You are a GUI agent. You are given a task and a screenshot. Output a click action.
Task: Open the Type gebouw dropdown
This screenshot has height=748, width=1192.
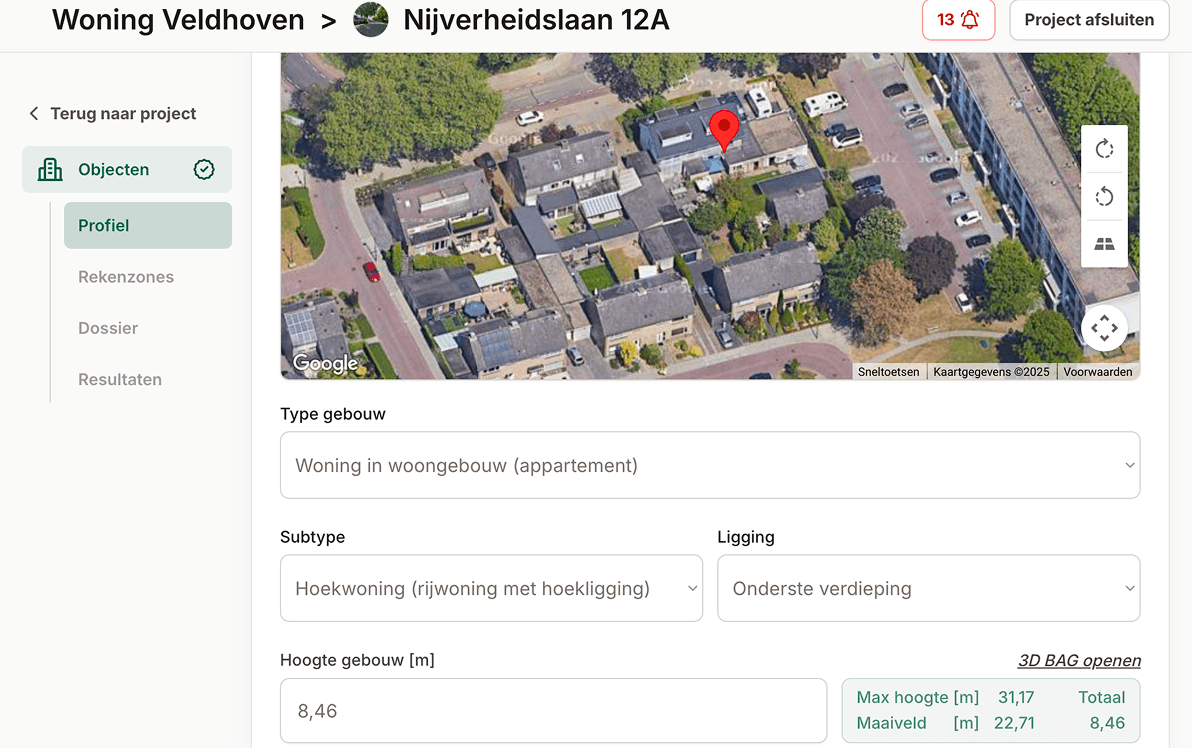click(x=710, y=465)
